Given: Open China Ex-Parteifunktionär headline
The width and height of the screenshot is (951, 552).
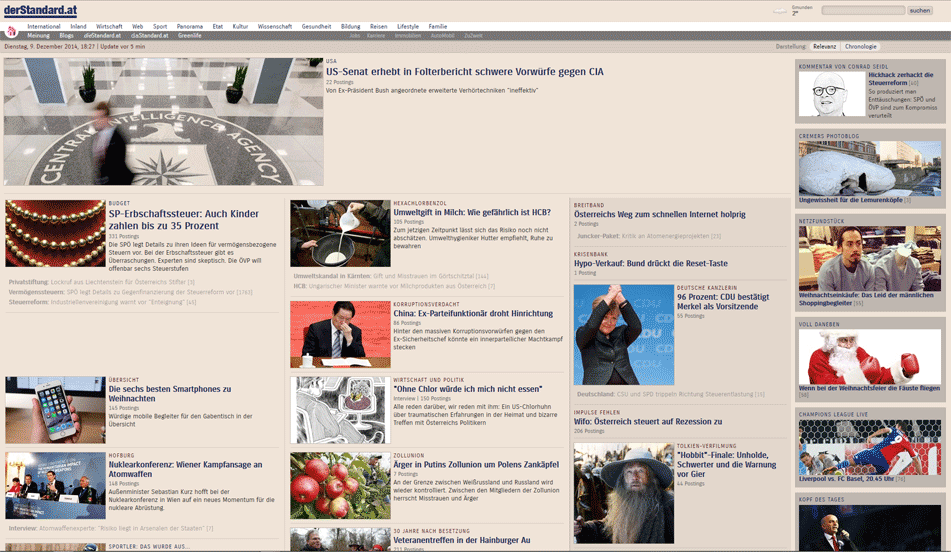Looking at the screenshot, I should [473, 314].
